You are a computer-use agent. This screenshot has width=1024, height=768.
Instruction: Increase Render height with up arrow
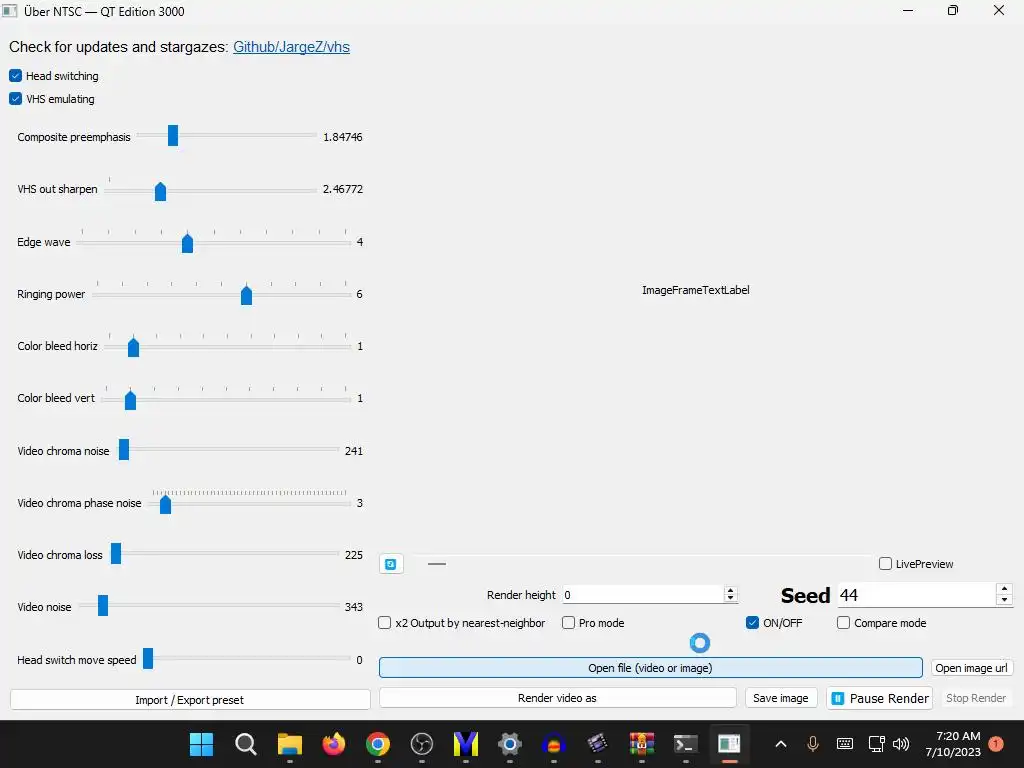731,590
